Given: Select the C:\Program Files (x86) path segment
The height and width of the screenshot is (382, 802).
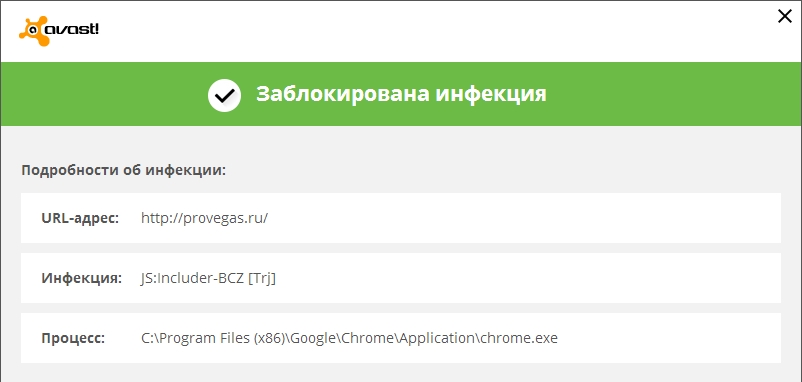Looking at the screenshot, I should (212, 339).
